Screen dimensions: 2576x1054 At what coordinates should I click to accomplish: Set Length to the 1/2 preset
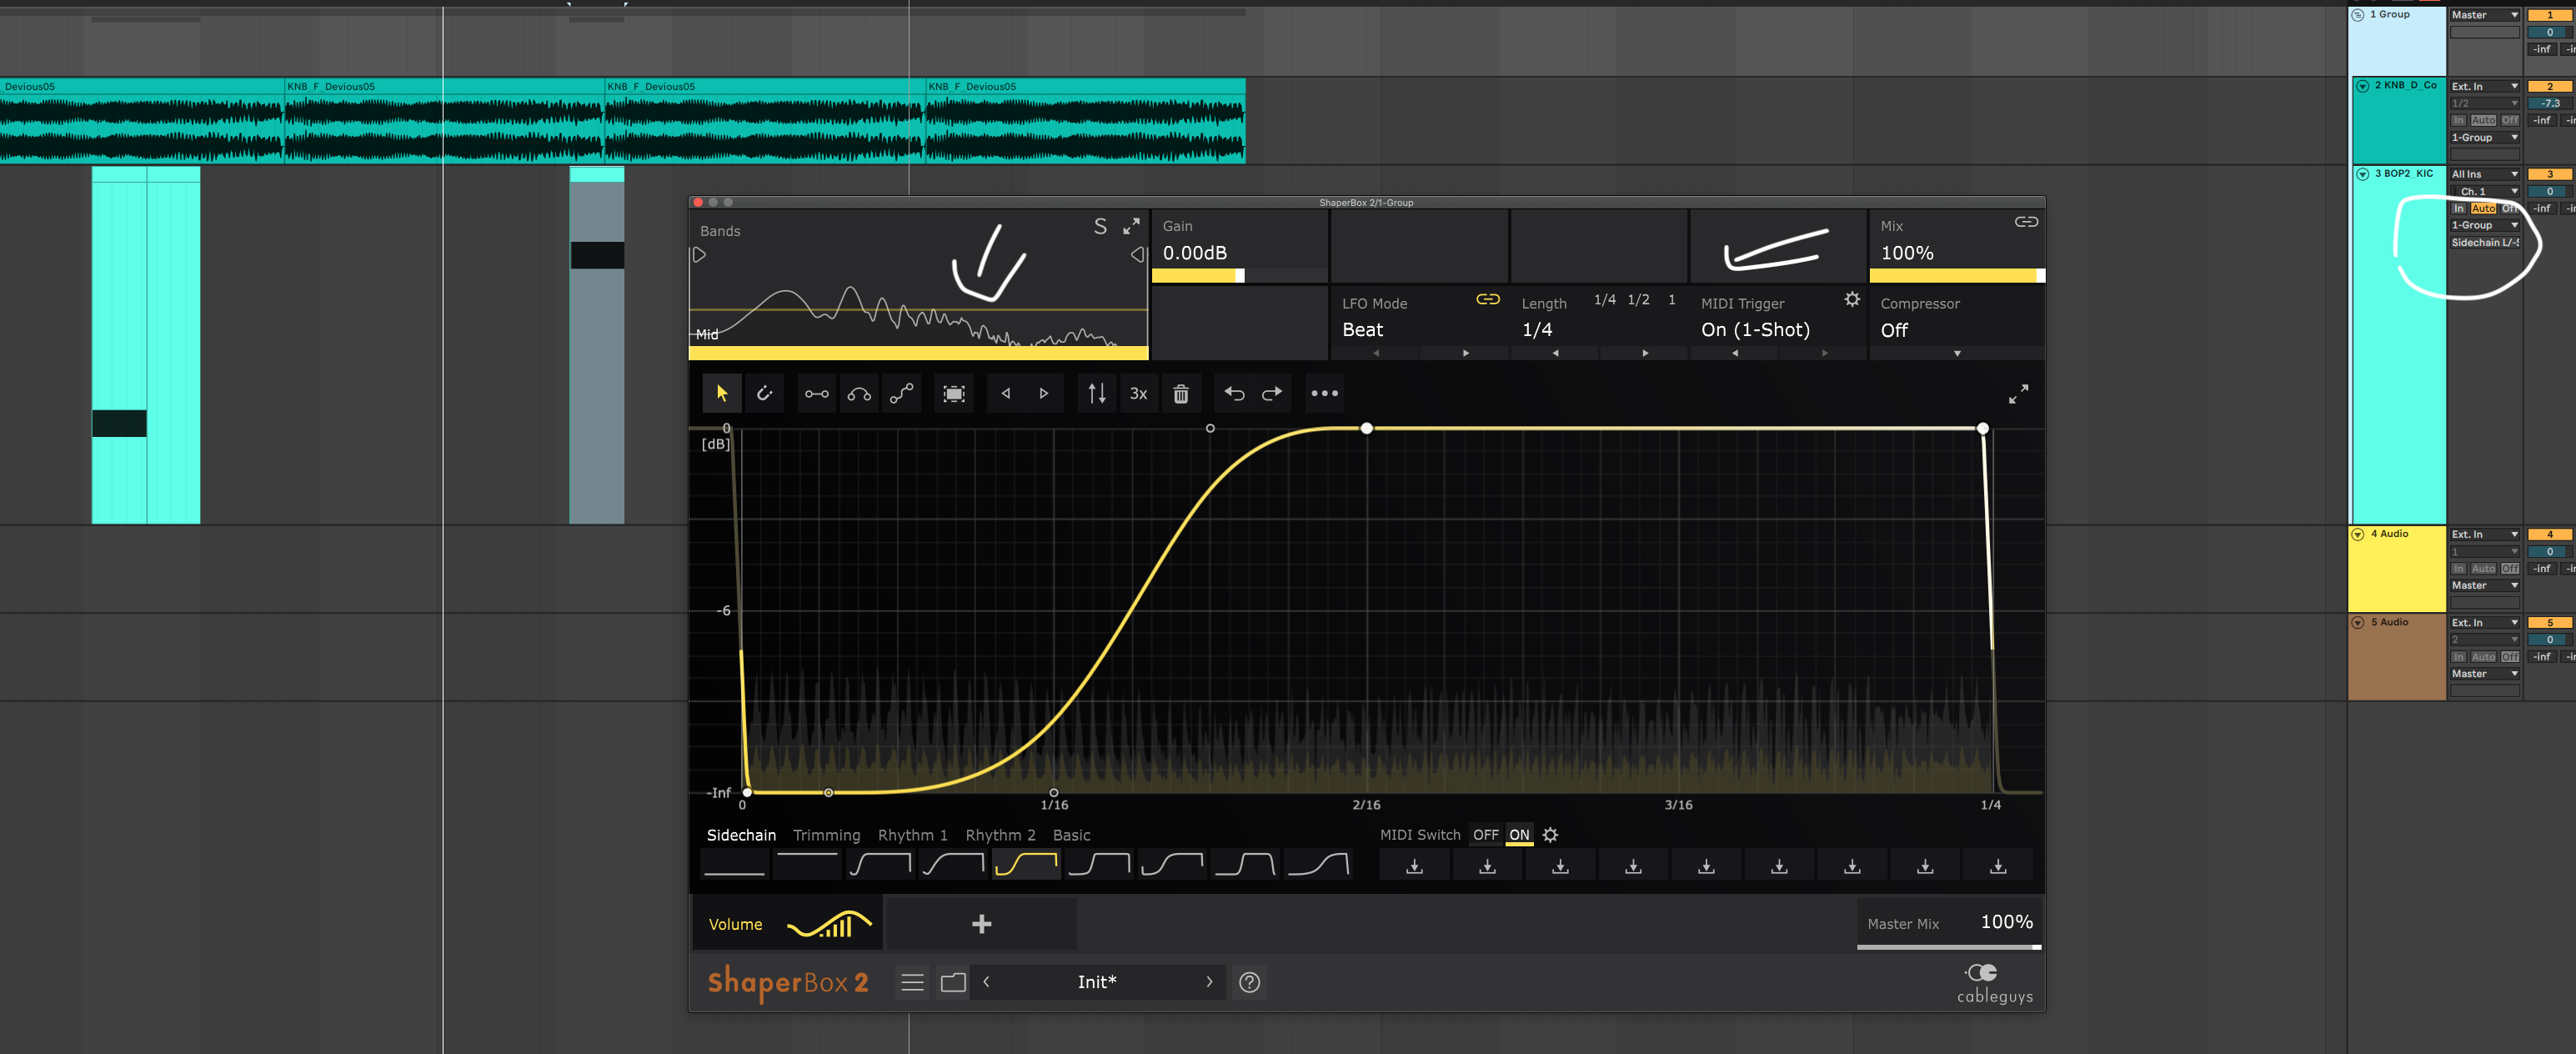(x=1638, y=300)
